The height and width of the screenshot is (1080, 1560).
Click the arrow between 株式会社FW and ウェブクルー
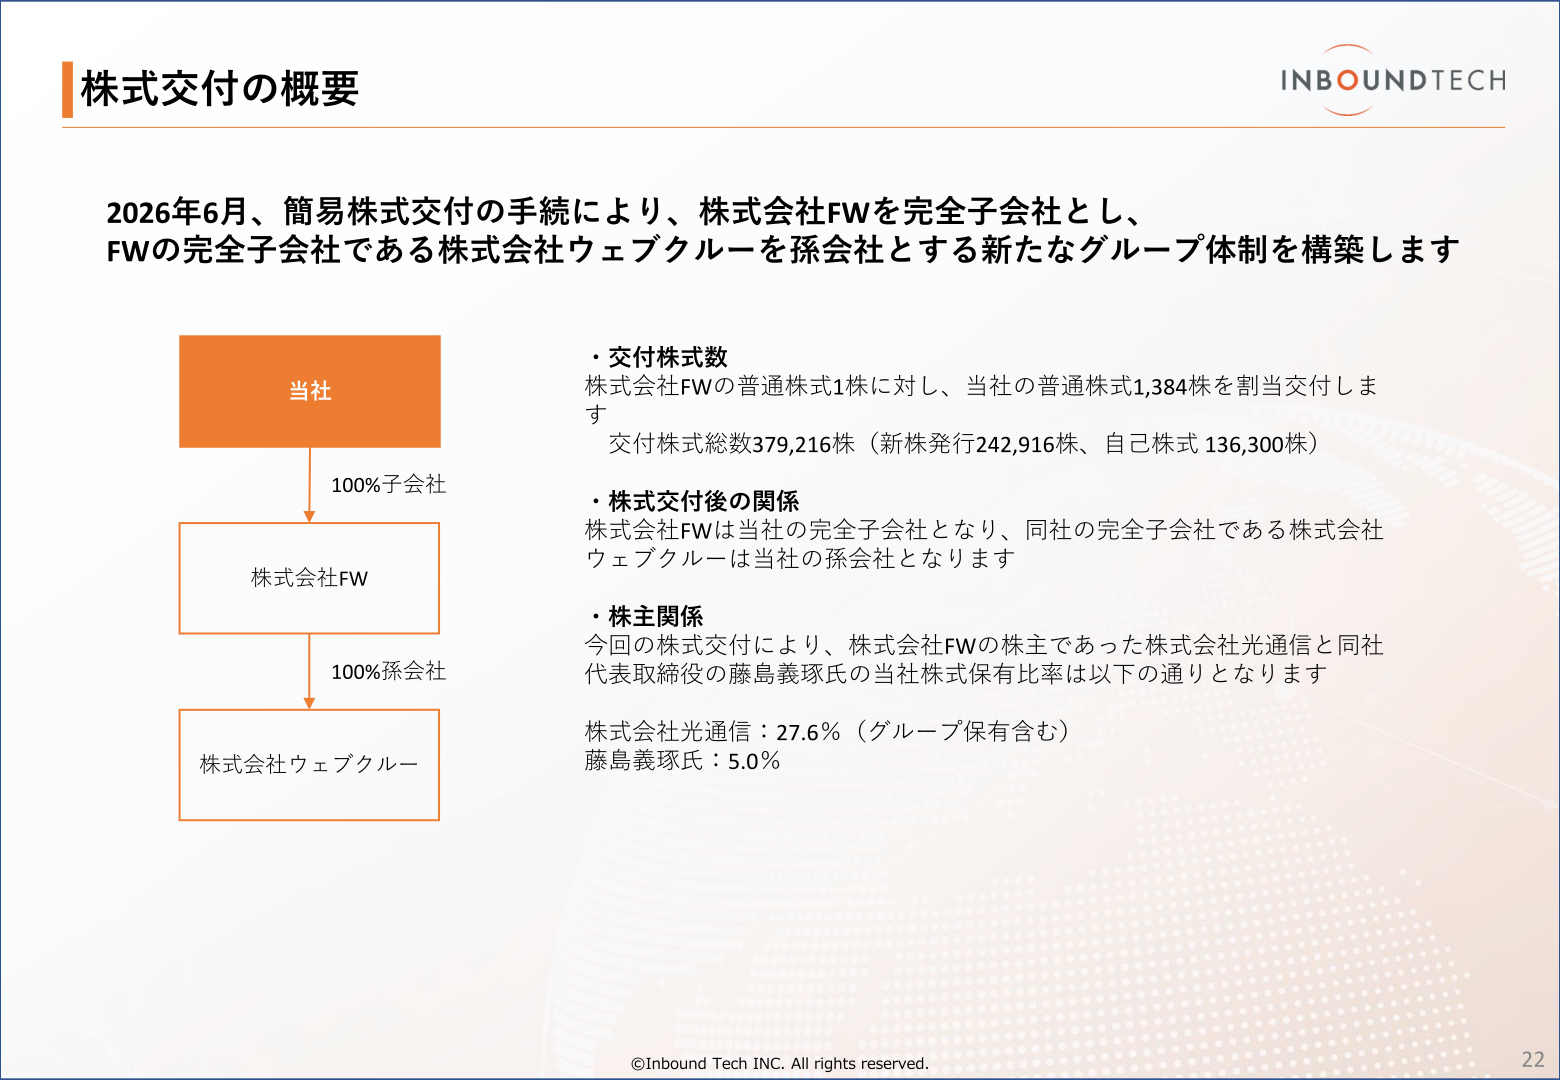click(x=309, y=672)
